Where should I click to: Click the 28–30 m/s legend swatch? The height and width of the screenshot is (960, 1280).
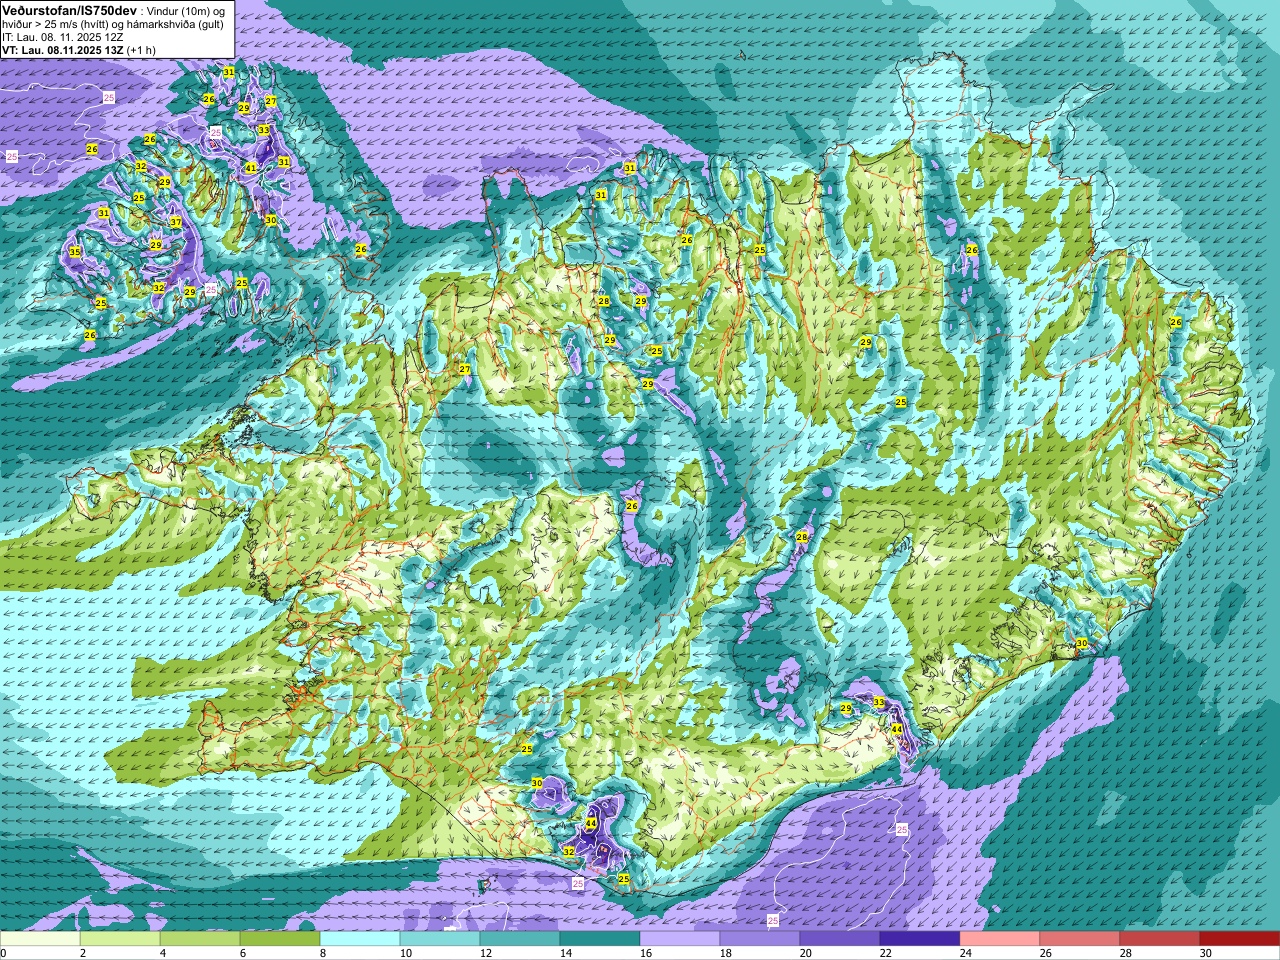click(x=1160, y=939)
